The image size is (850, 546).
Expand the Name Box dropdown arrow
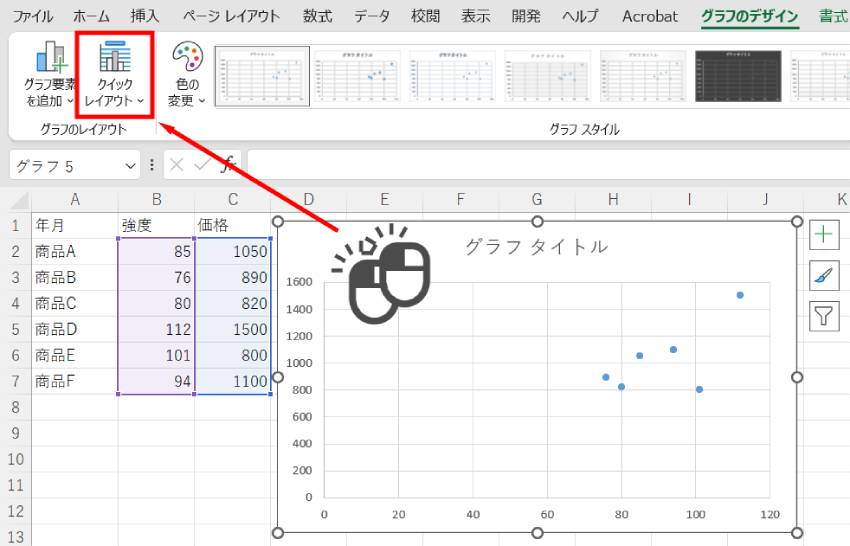pyautogui.click(x=130, y=166)
